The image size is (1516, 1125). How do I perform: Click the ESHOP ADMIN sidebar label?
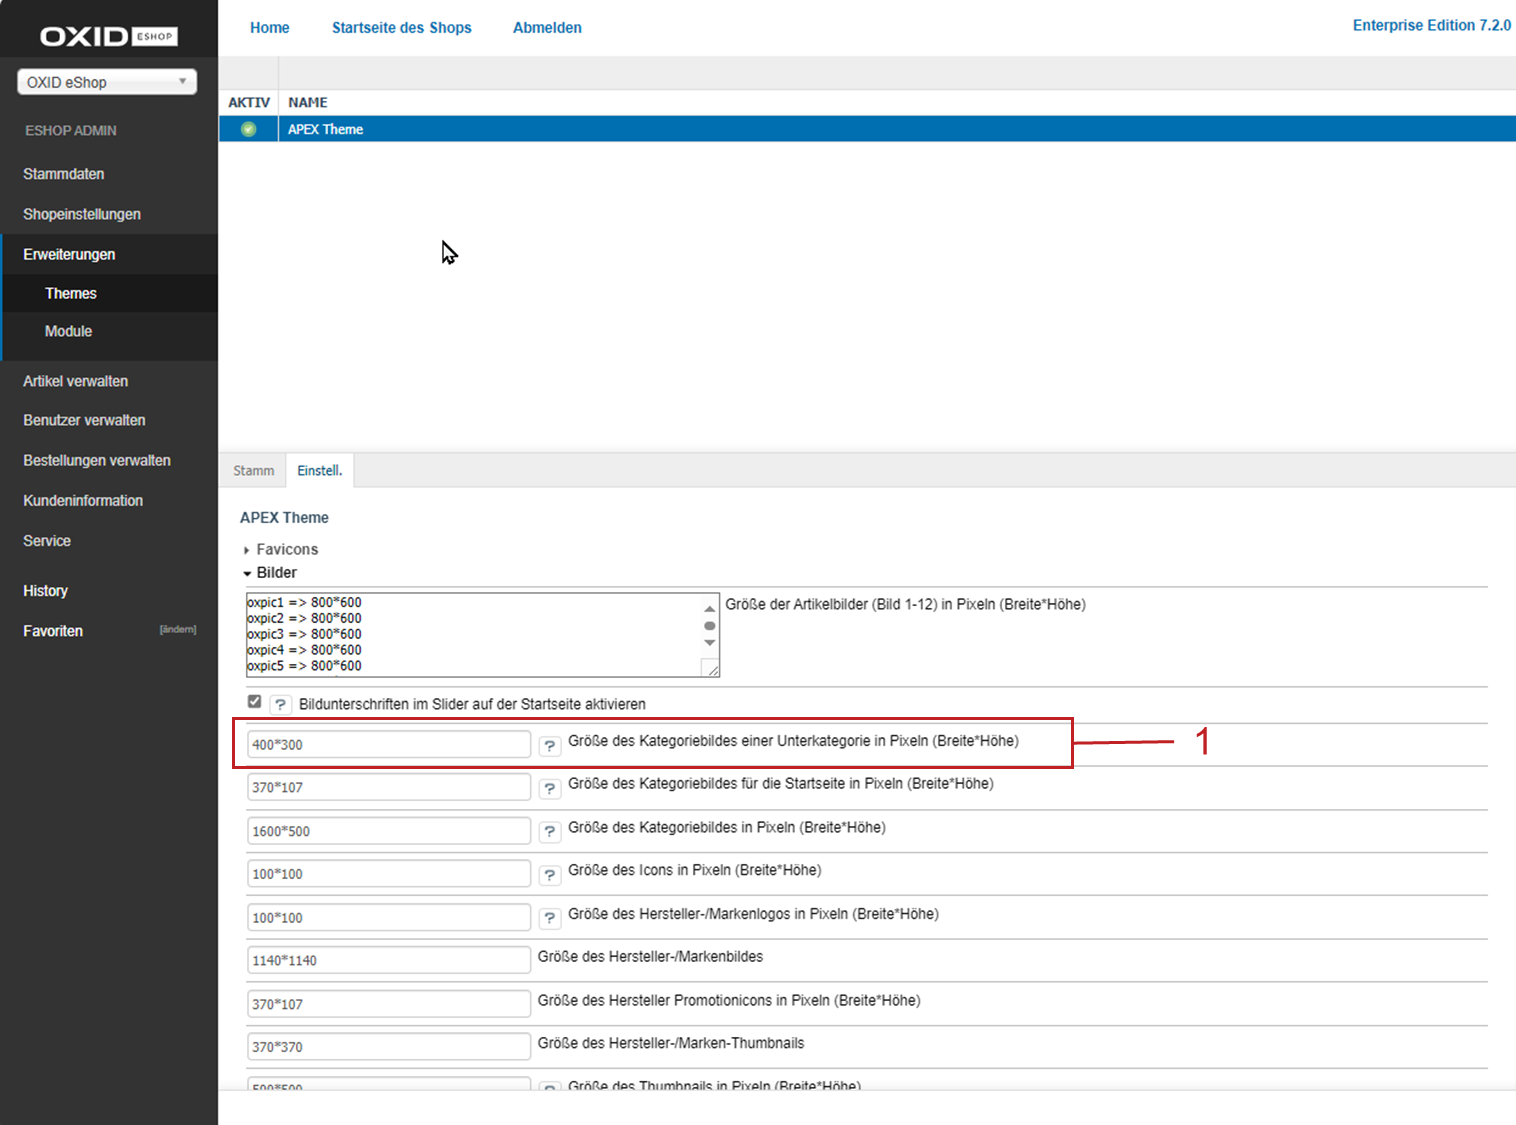[x=71, y=130]
